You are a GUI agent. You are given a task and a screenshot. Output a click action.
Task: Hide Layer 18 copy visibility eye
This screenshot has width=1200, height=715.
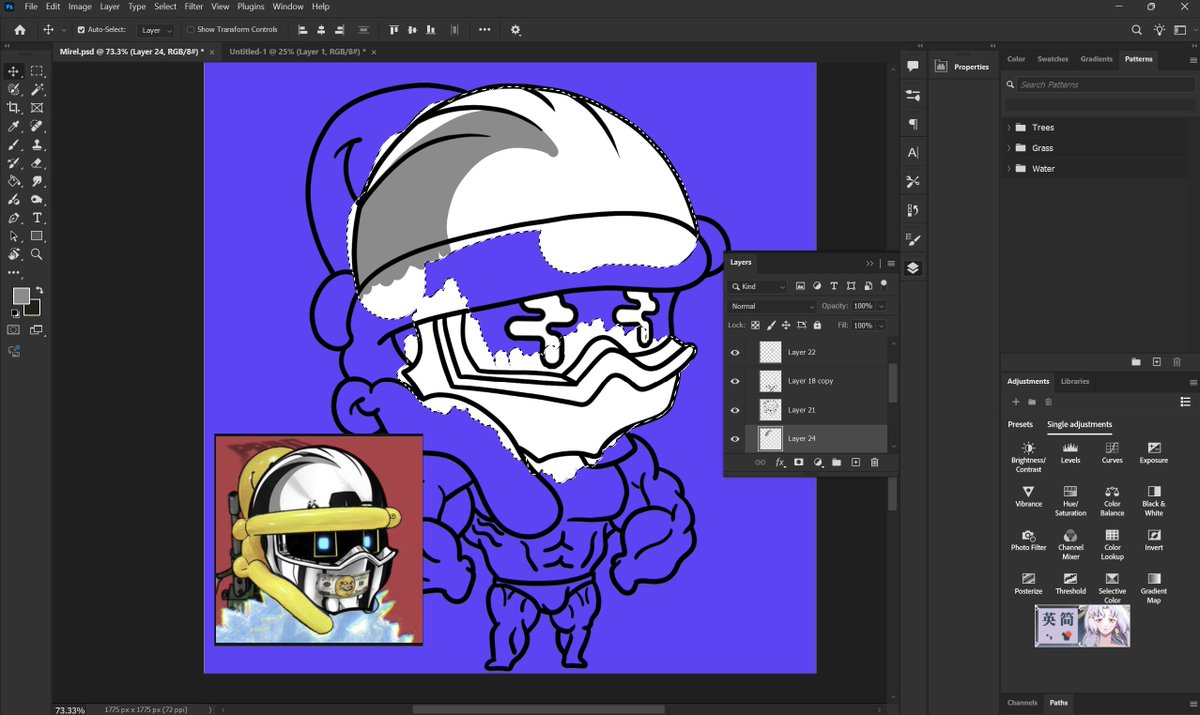[735, 381]
